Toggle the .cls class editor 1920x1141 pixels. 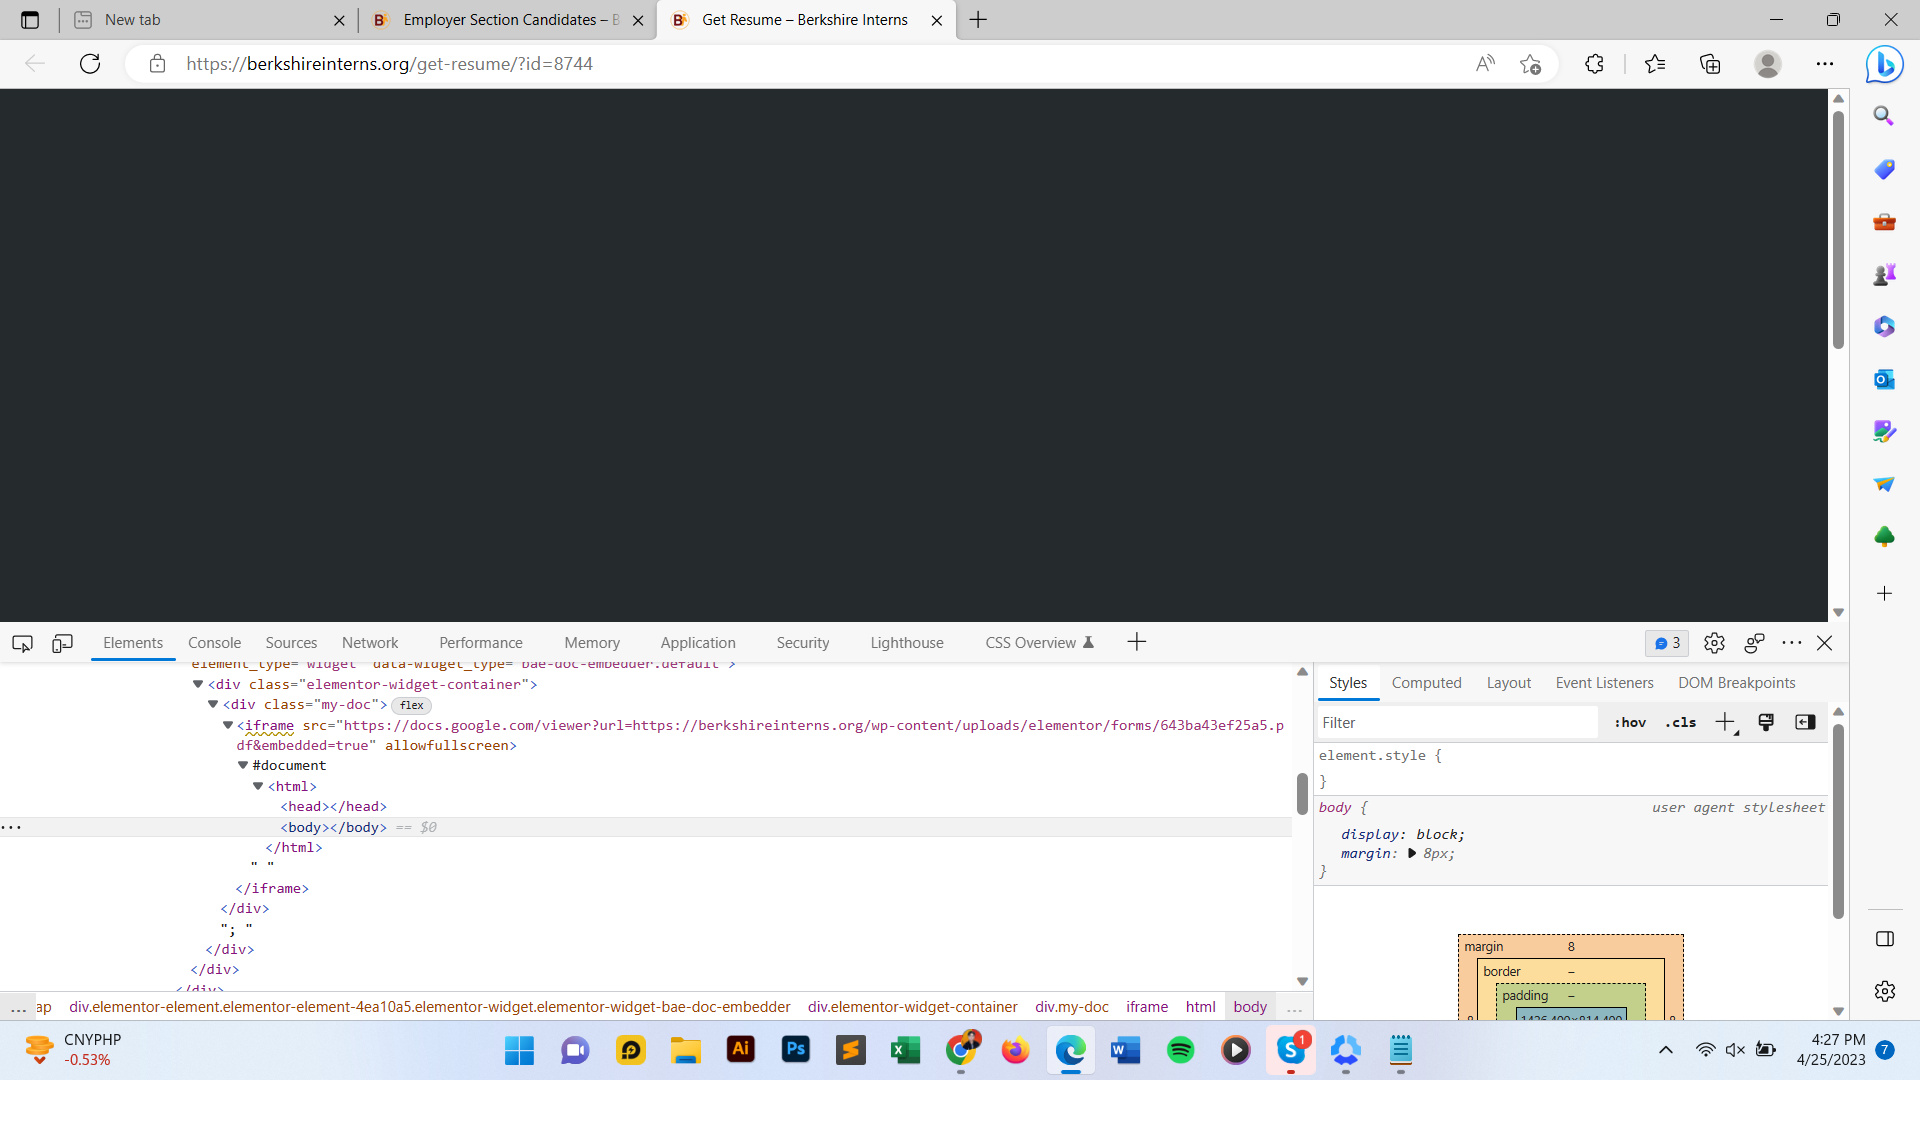pos(1680,722)
